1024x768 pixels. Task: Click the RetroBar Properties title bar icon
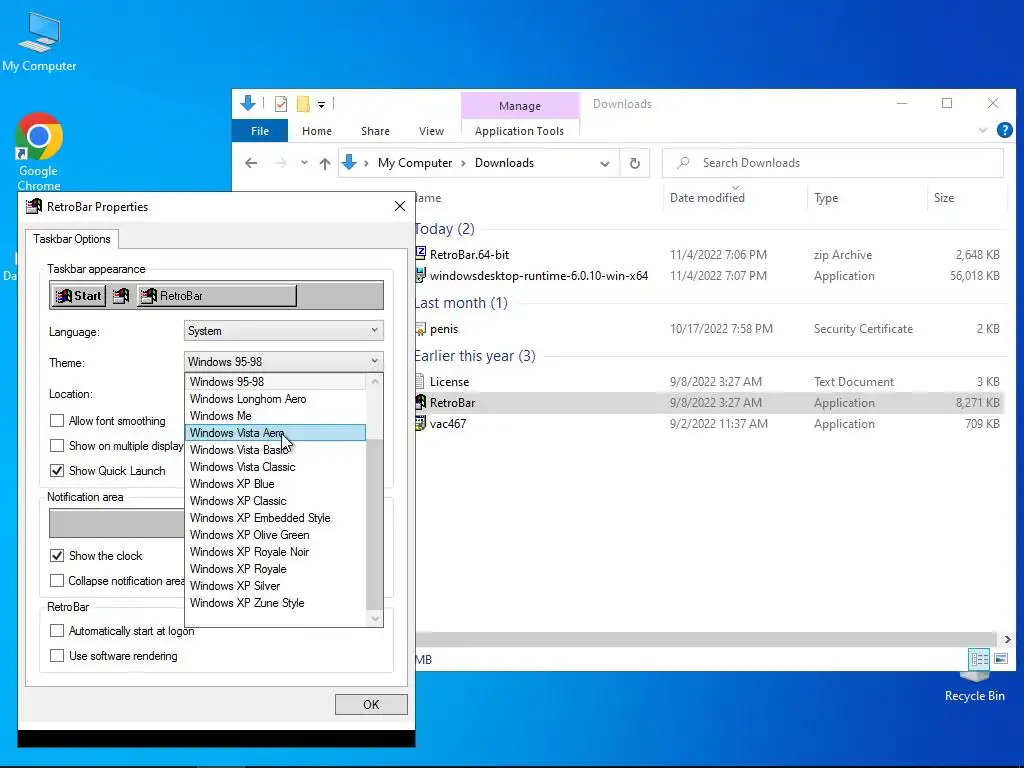[x=33, y=206]
